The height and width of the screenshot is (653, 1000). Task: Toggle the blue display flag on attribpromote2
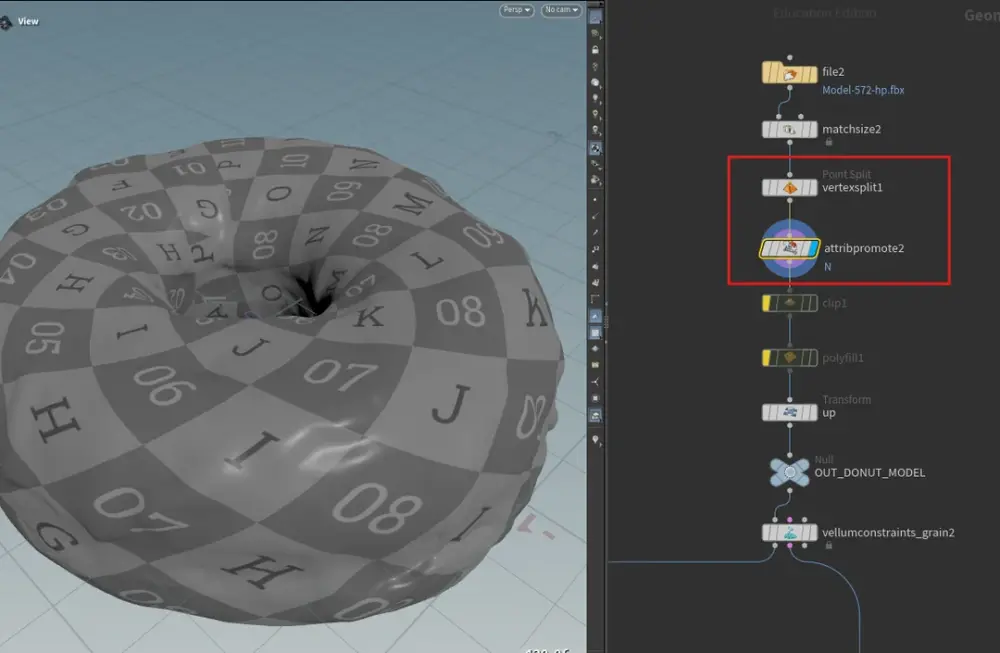[812, 248]
